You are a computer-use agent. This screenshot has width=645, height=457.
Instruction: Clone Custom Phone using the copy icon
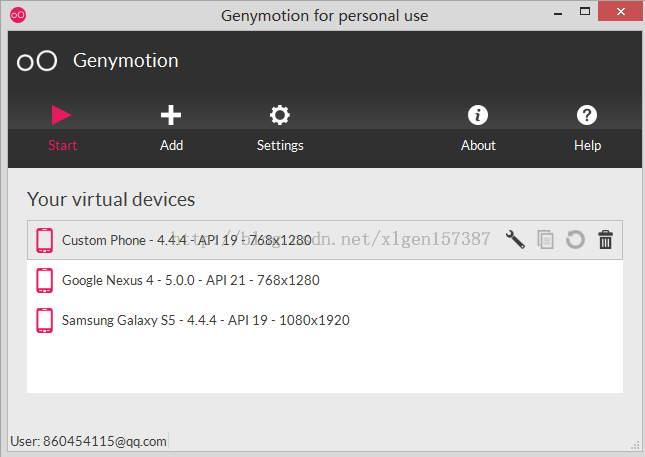[x=545, y=240]
